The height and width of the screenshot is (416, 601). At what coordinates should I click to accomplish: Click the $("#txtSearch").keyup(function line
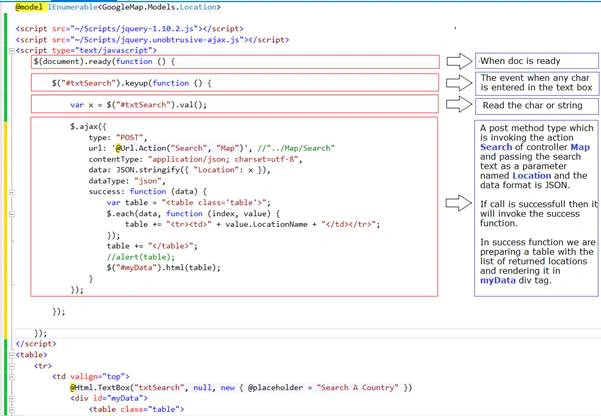131,83
